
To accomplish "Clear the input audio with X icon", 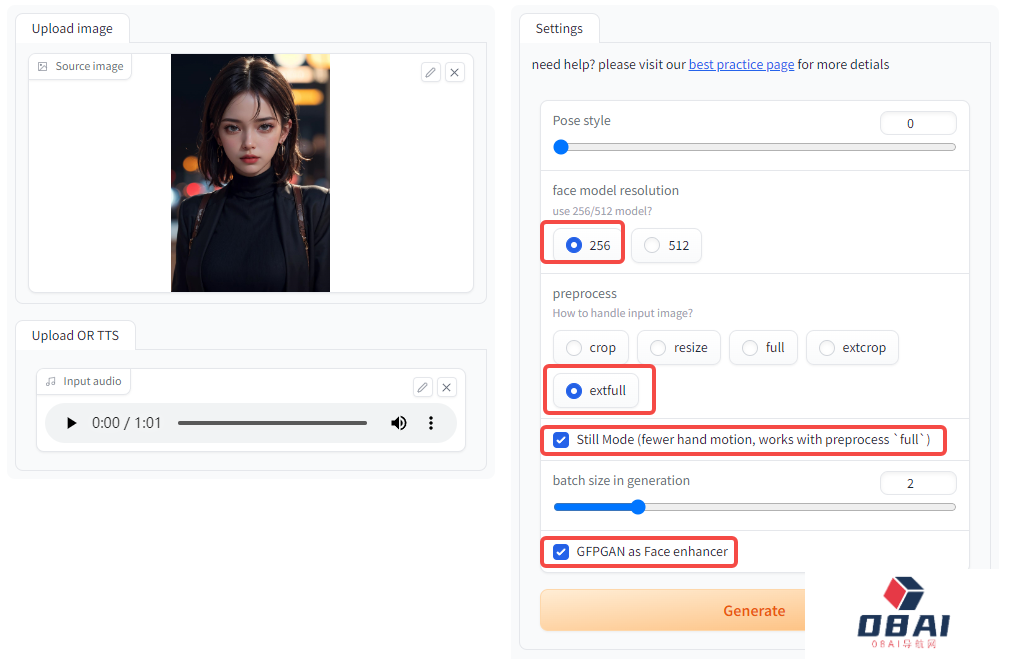I will 447,387.
